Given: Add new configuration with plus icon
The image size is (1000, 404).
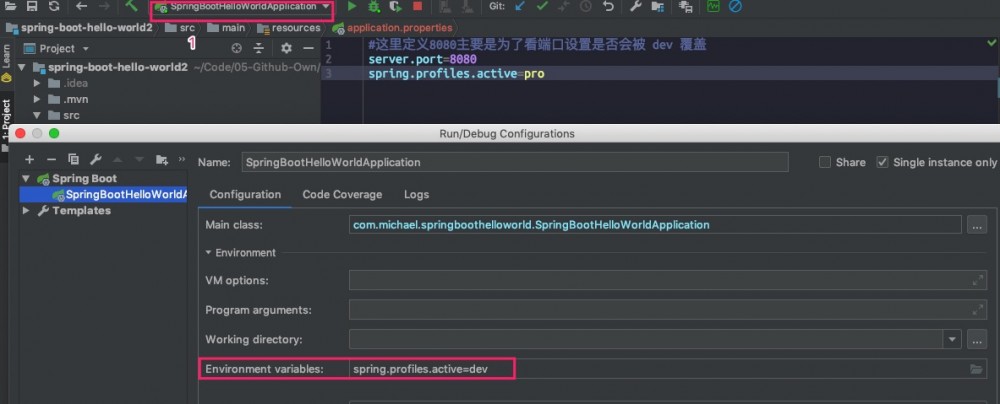Looking at the screenshot, I should pos(29,159).
